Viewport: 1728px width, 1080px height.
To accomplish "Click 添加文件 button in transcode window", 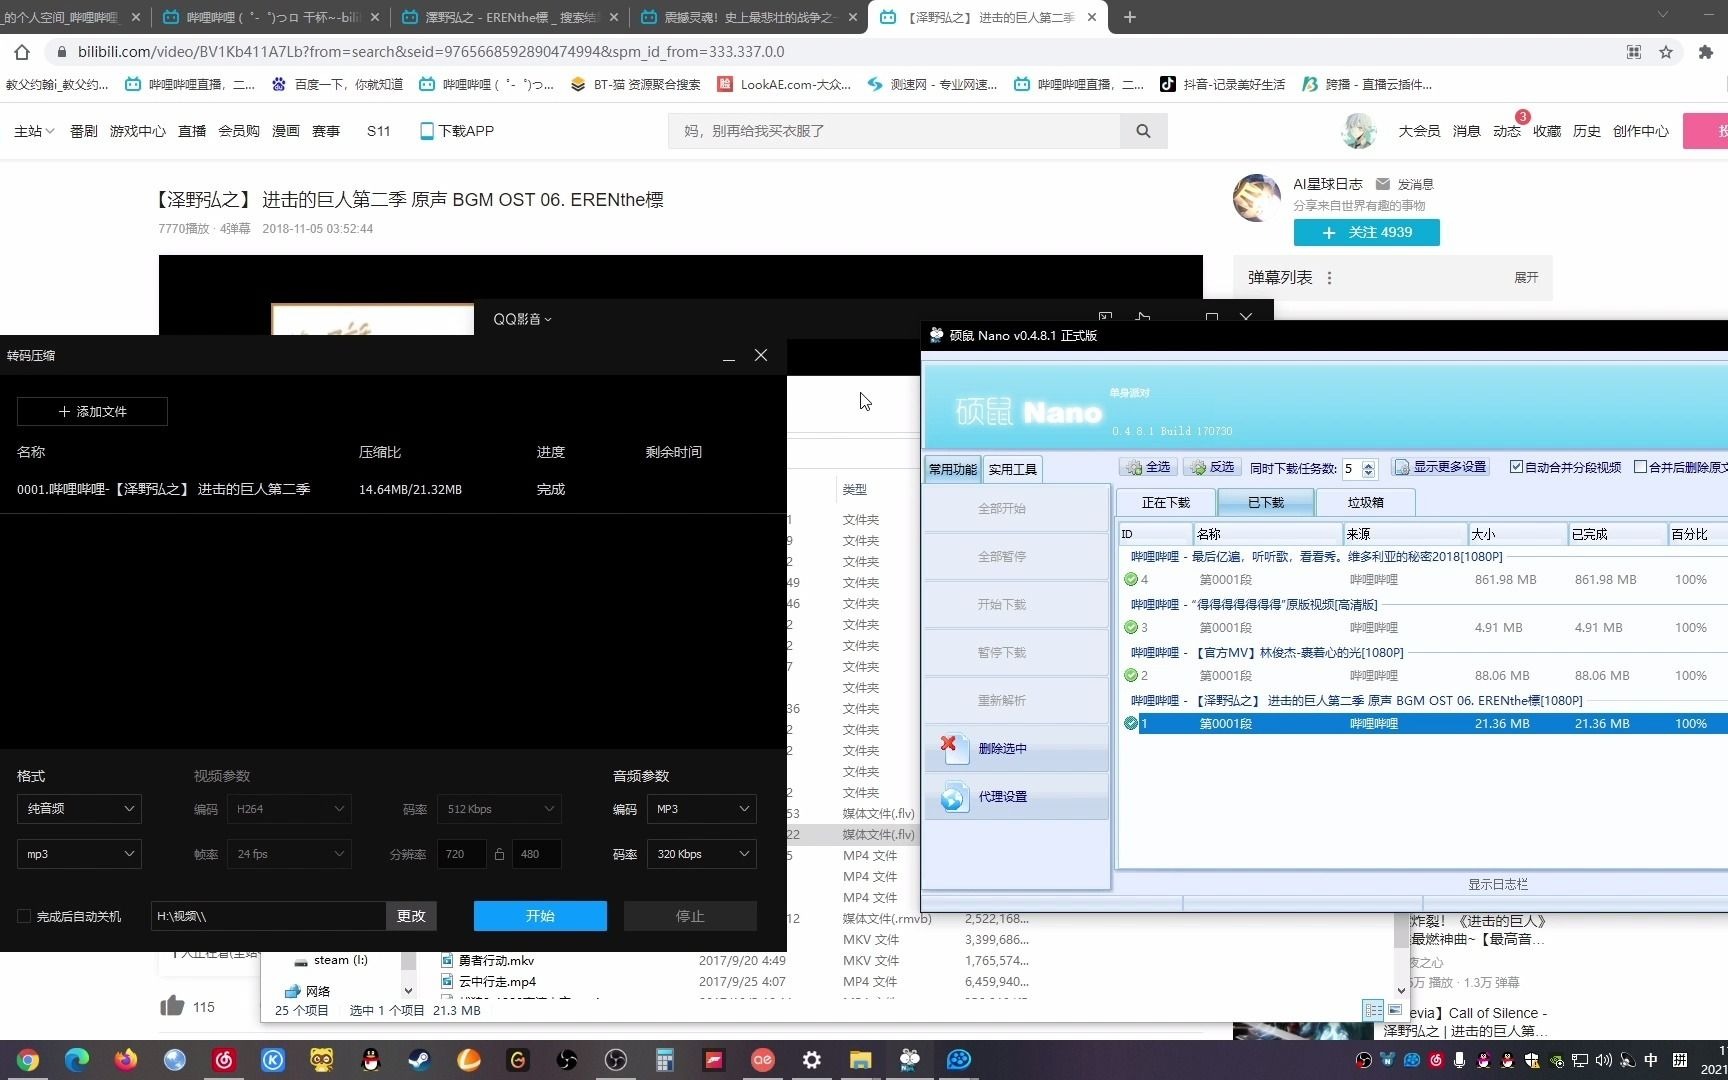I will [x=92, y=411].
